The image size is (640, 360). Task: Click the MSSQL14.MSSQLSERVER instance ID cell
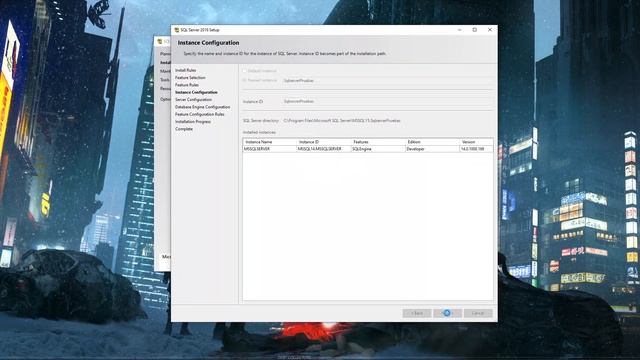click(x=324, y=149)
